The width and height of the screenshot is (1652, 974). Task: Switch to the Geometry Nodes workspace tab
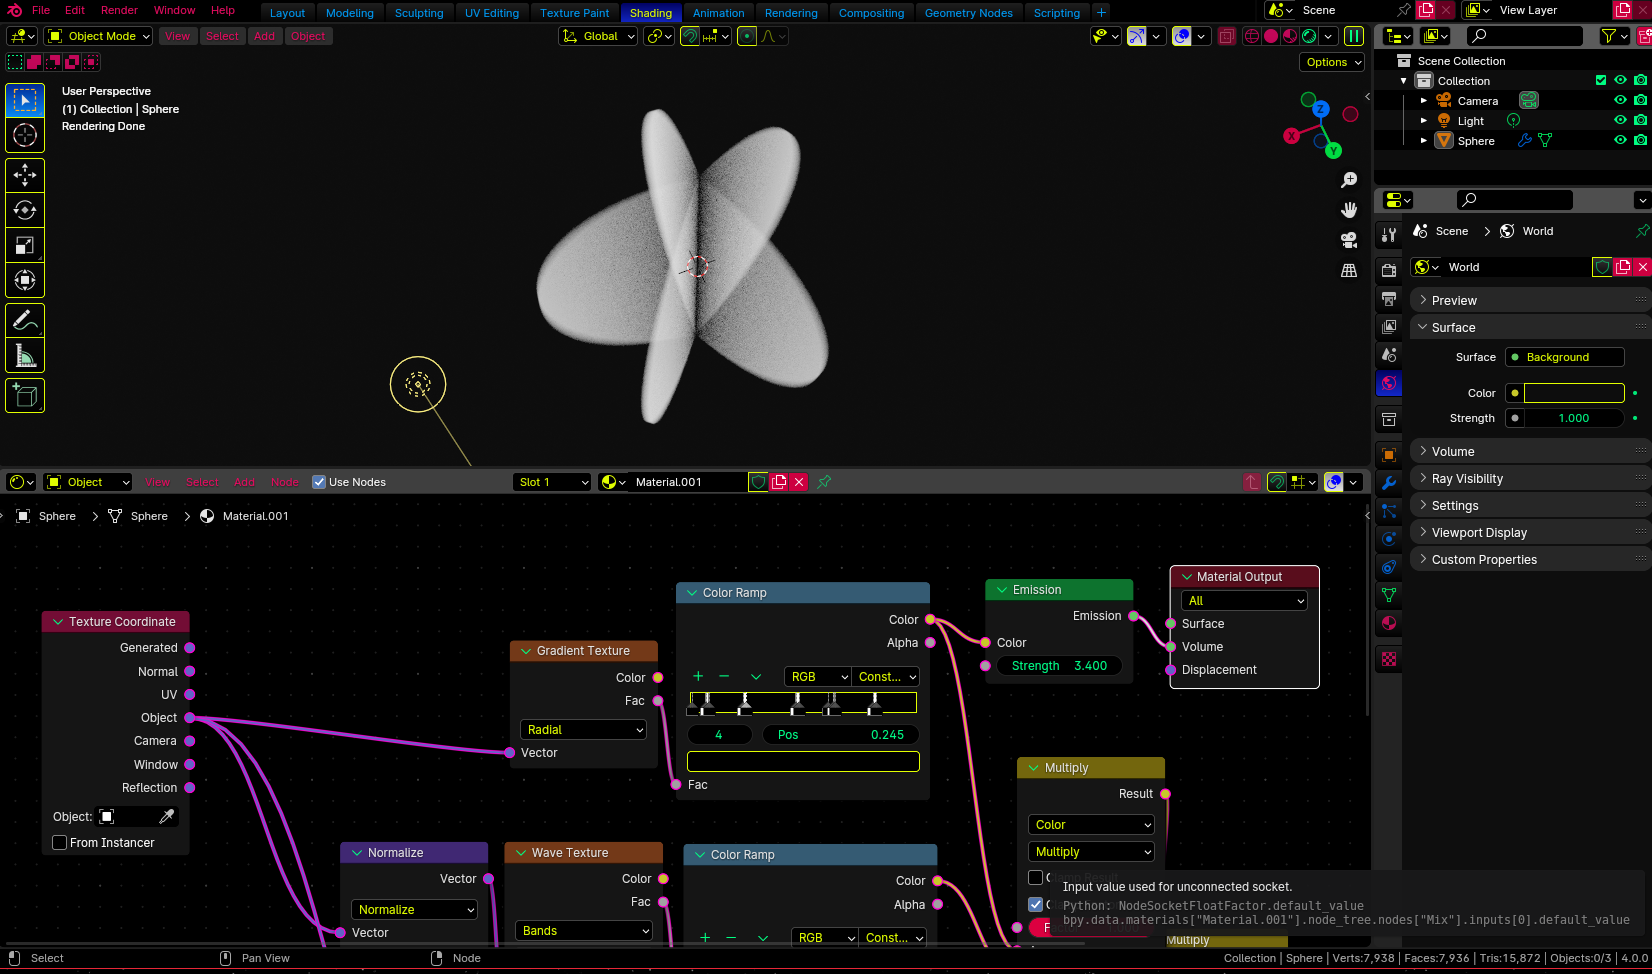point(968,13)
